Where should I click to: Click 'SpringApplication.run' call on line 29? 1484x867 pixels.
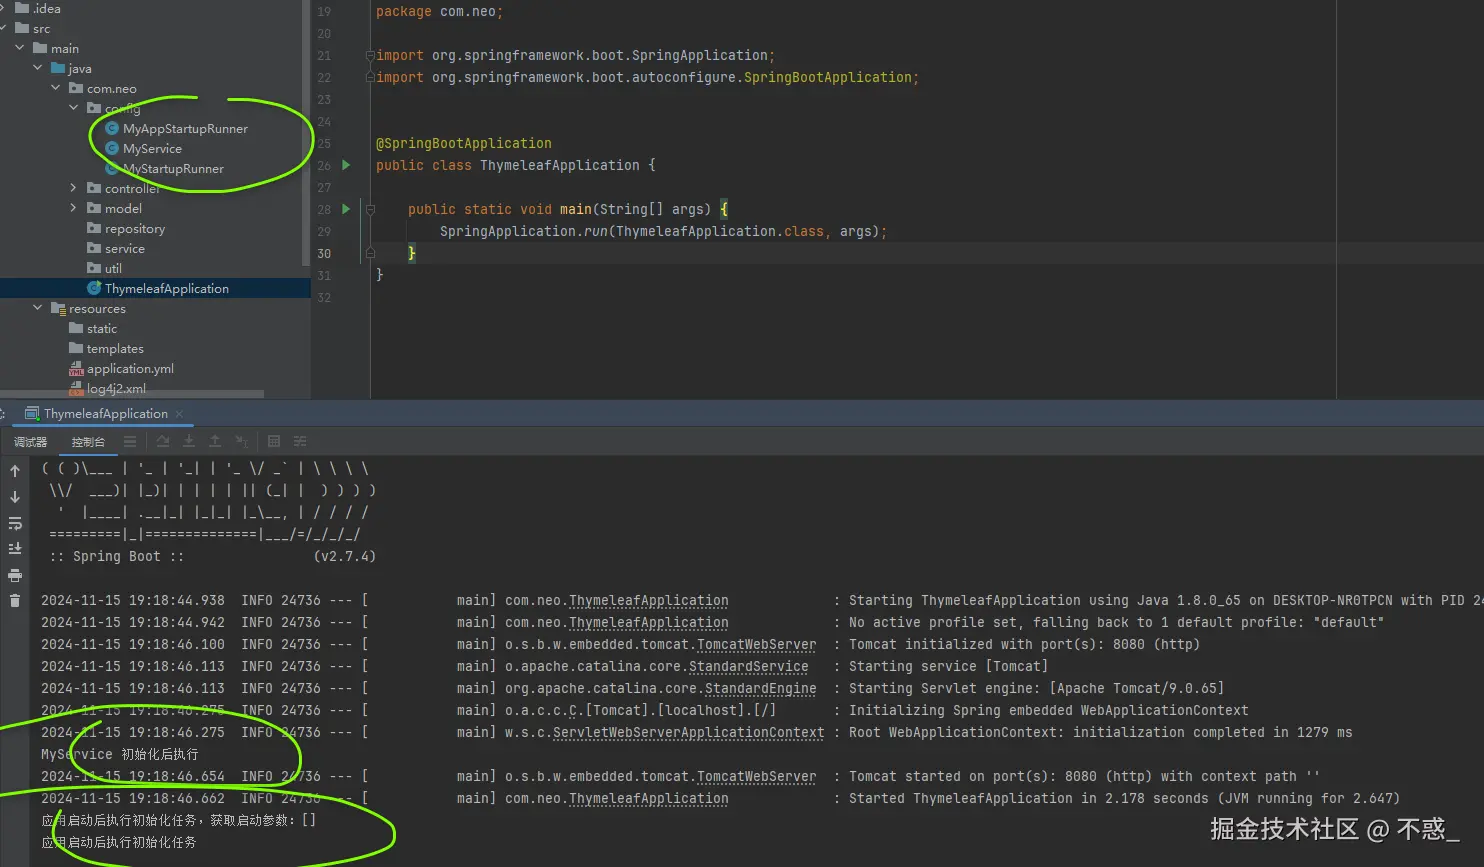pyautogui.click(x=523, y=231)
